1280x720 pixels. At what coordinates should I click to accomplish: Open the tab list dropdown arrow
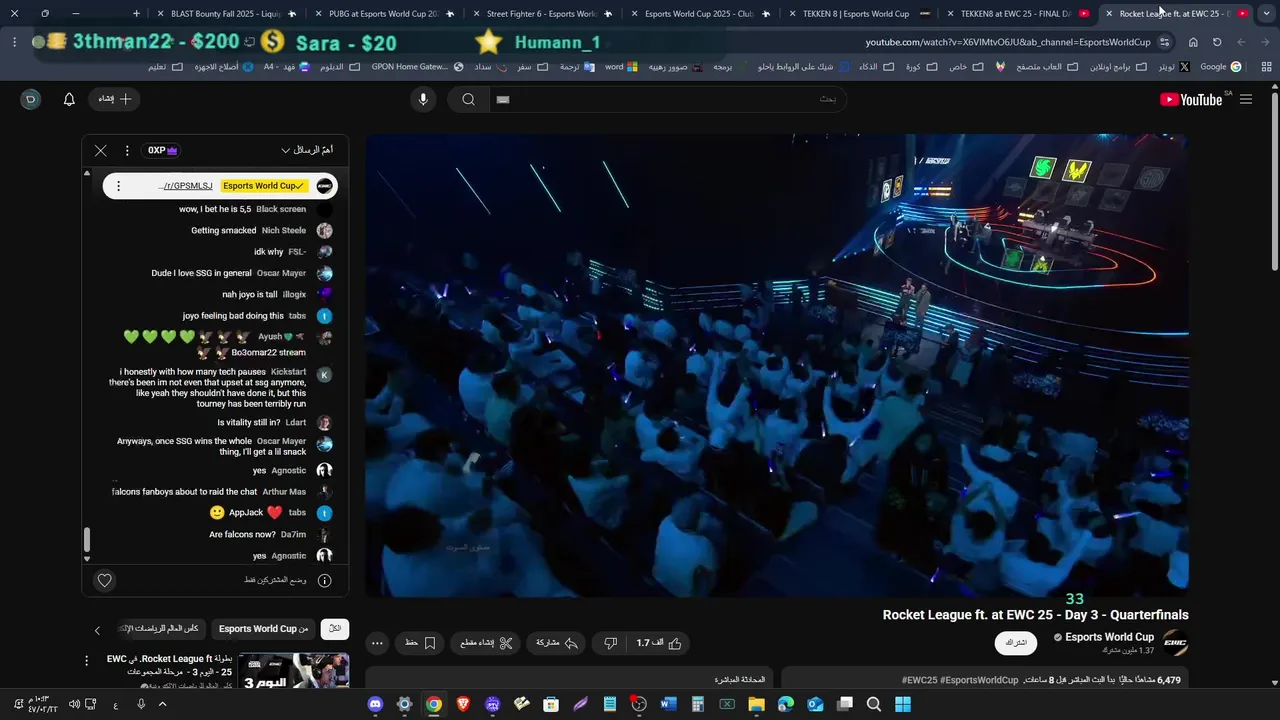pos(1266,14)
